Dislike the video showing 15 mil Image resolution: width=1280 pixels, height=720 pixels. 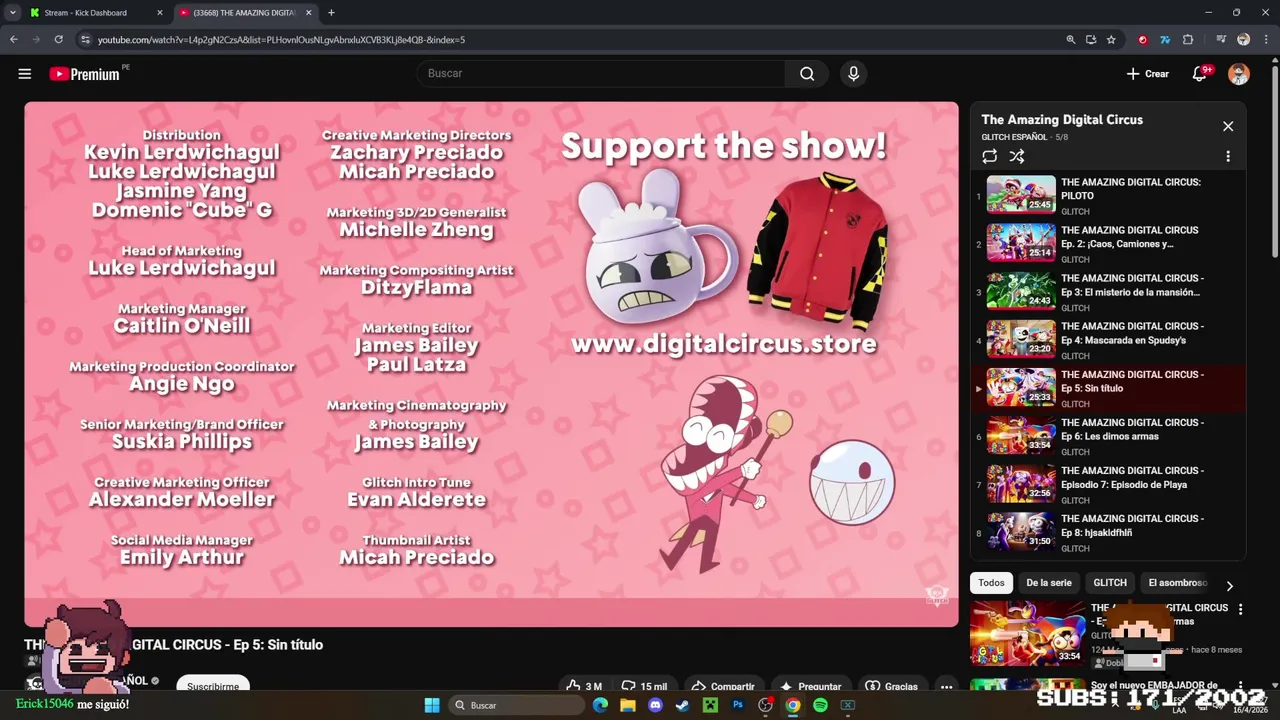645,686
